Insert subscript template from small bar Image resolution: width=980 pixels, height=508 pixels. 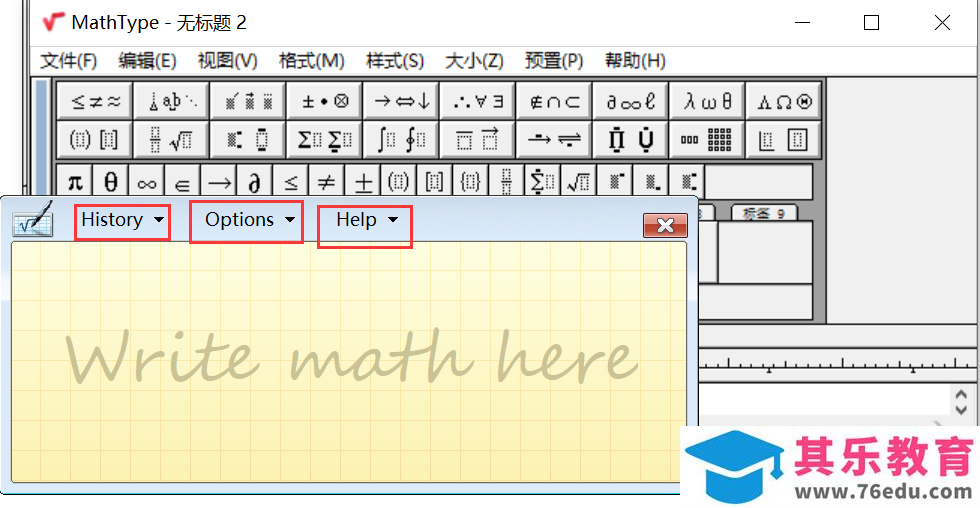[x=650, y=182]
